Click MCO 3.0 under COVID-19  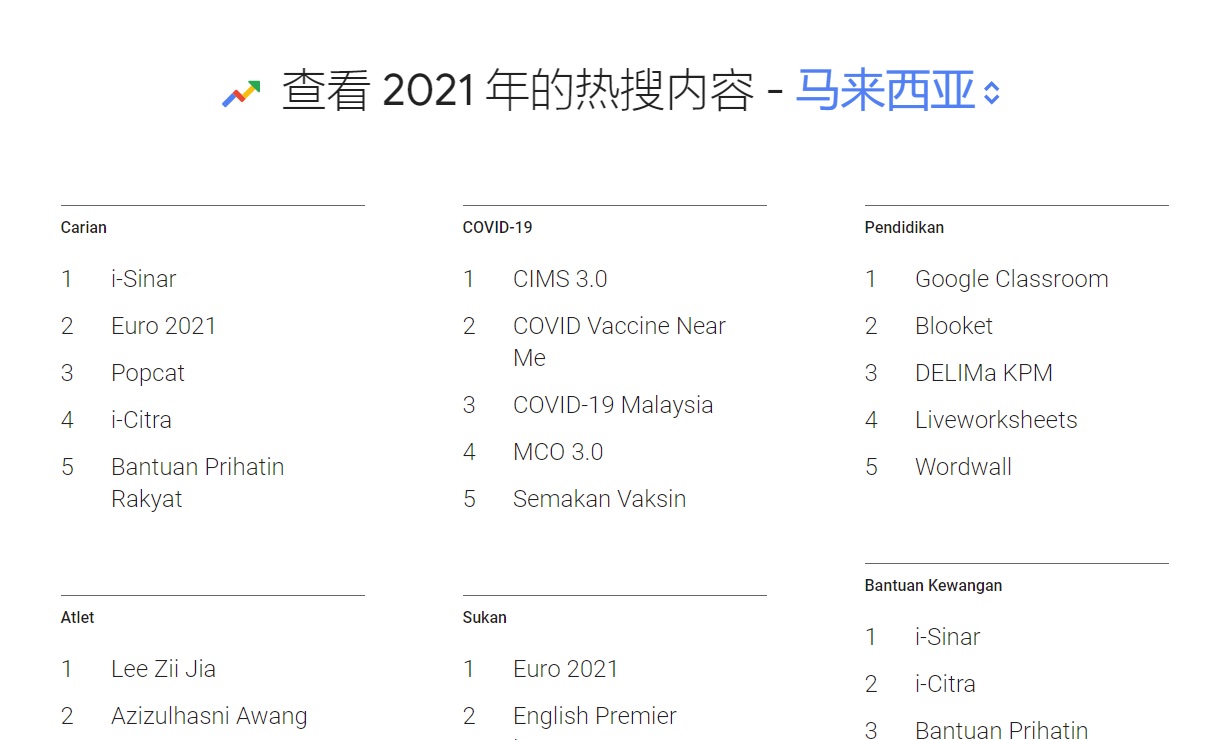tap(558, 451)
